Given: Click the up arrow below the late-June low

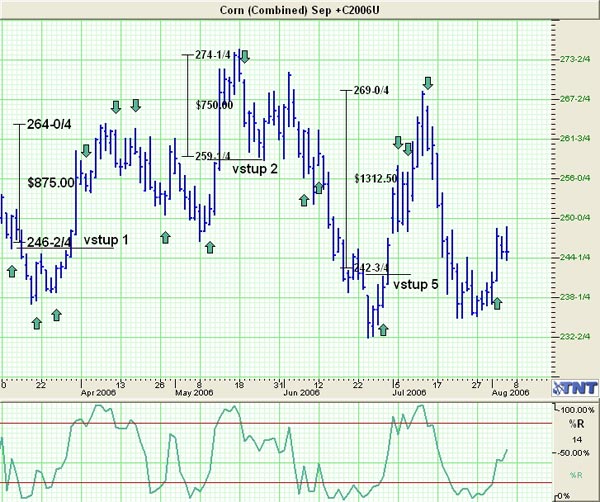Looking at the screenshot, I should [x=383, y=329].
